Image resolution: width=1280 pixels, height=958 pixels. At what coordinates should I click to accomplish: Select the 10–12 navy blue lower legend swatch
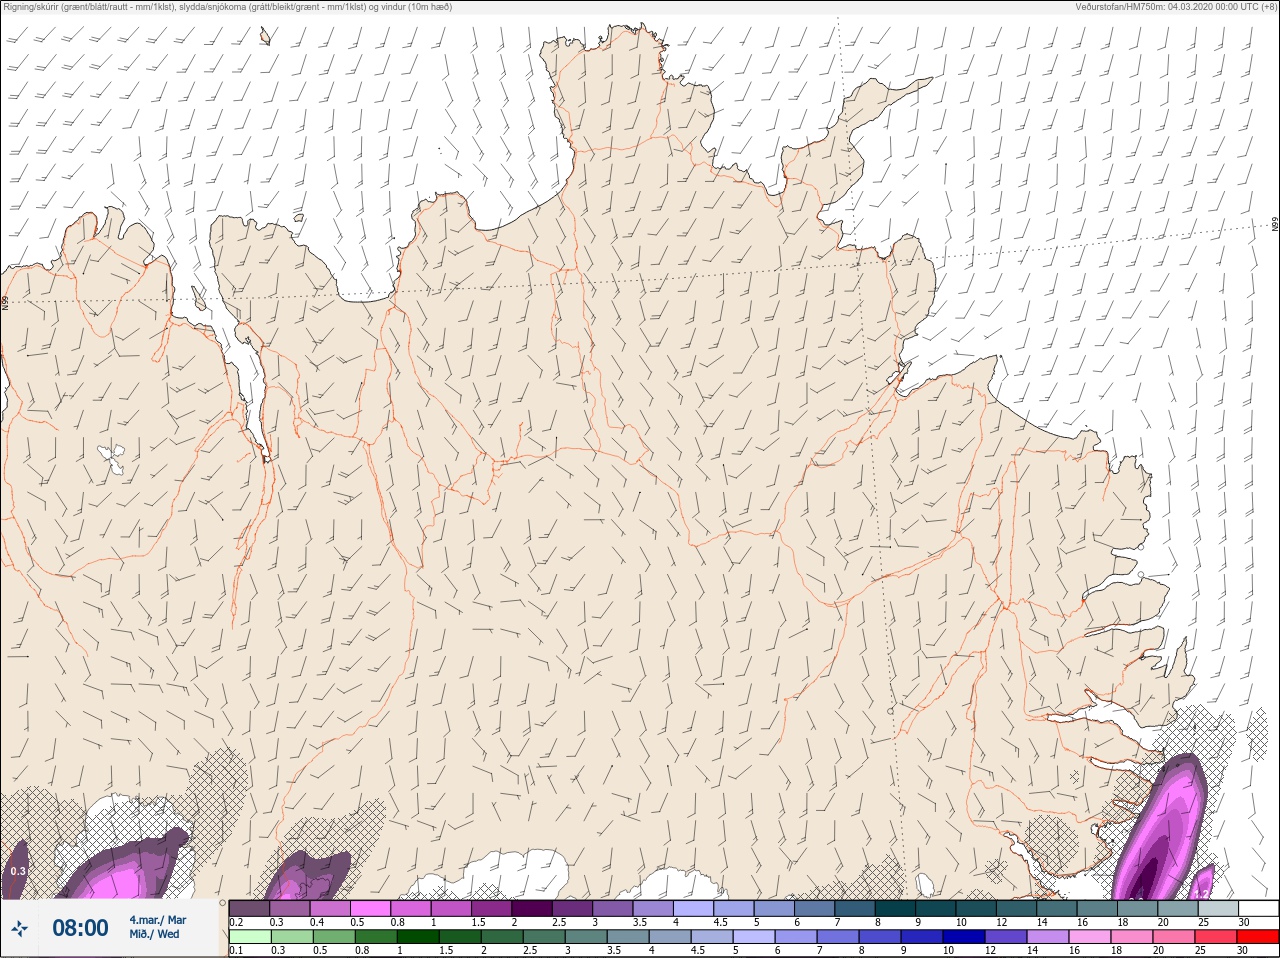pos(964,937)
